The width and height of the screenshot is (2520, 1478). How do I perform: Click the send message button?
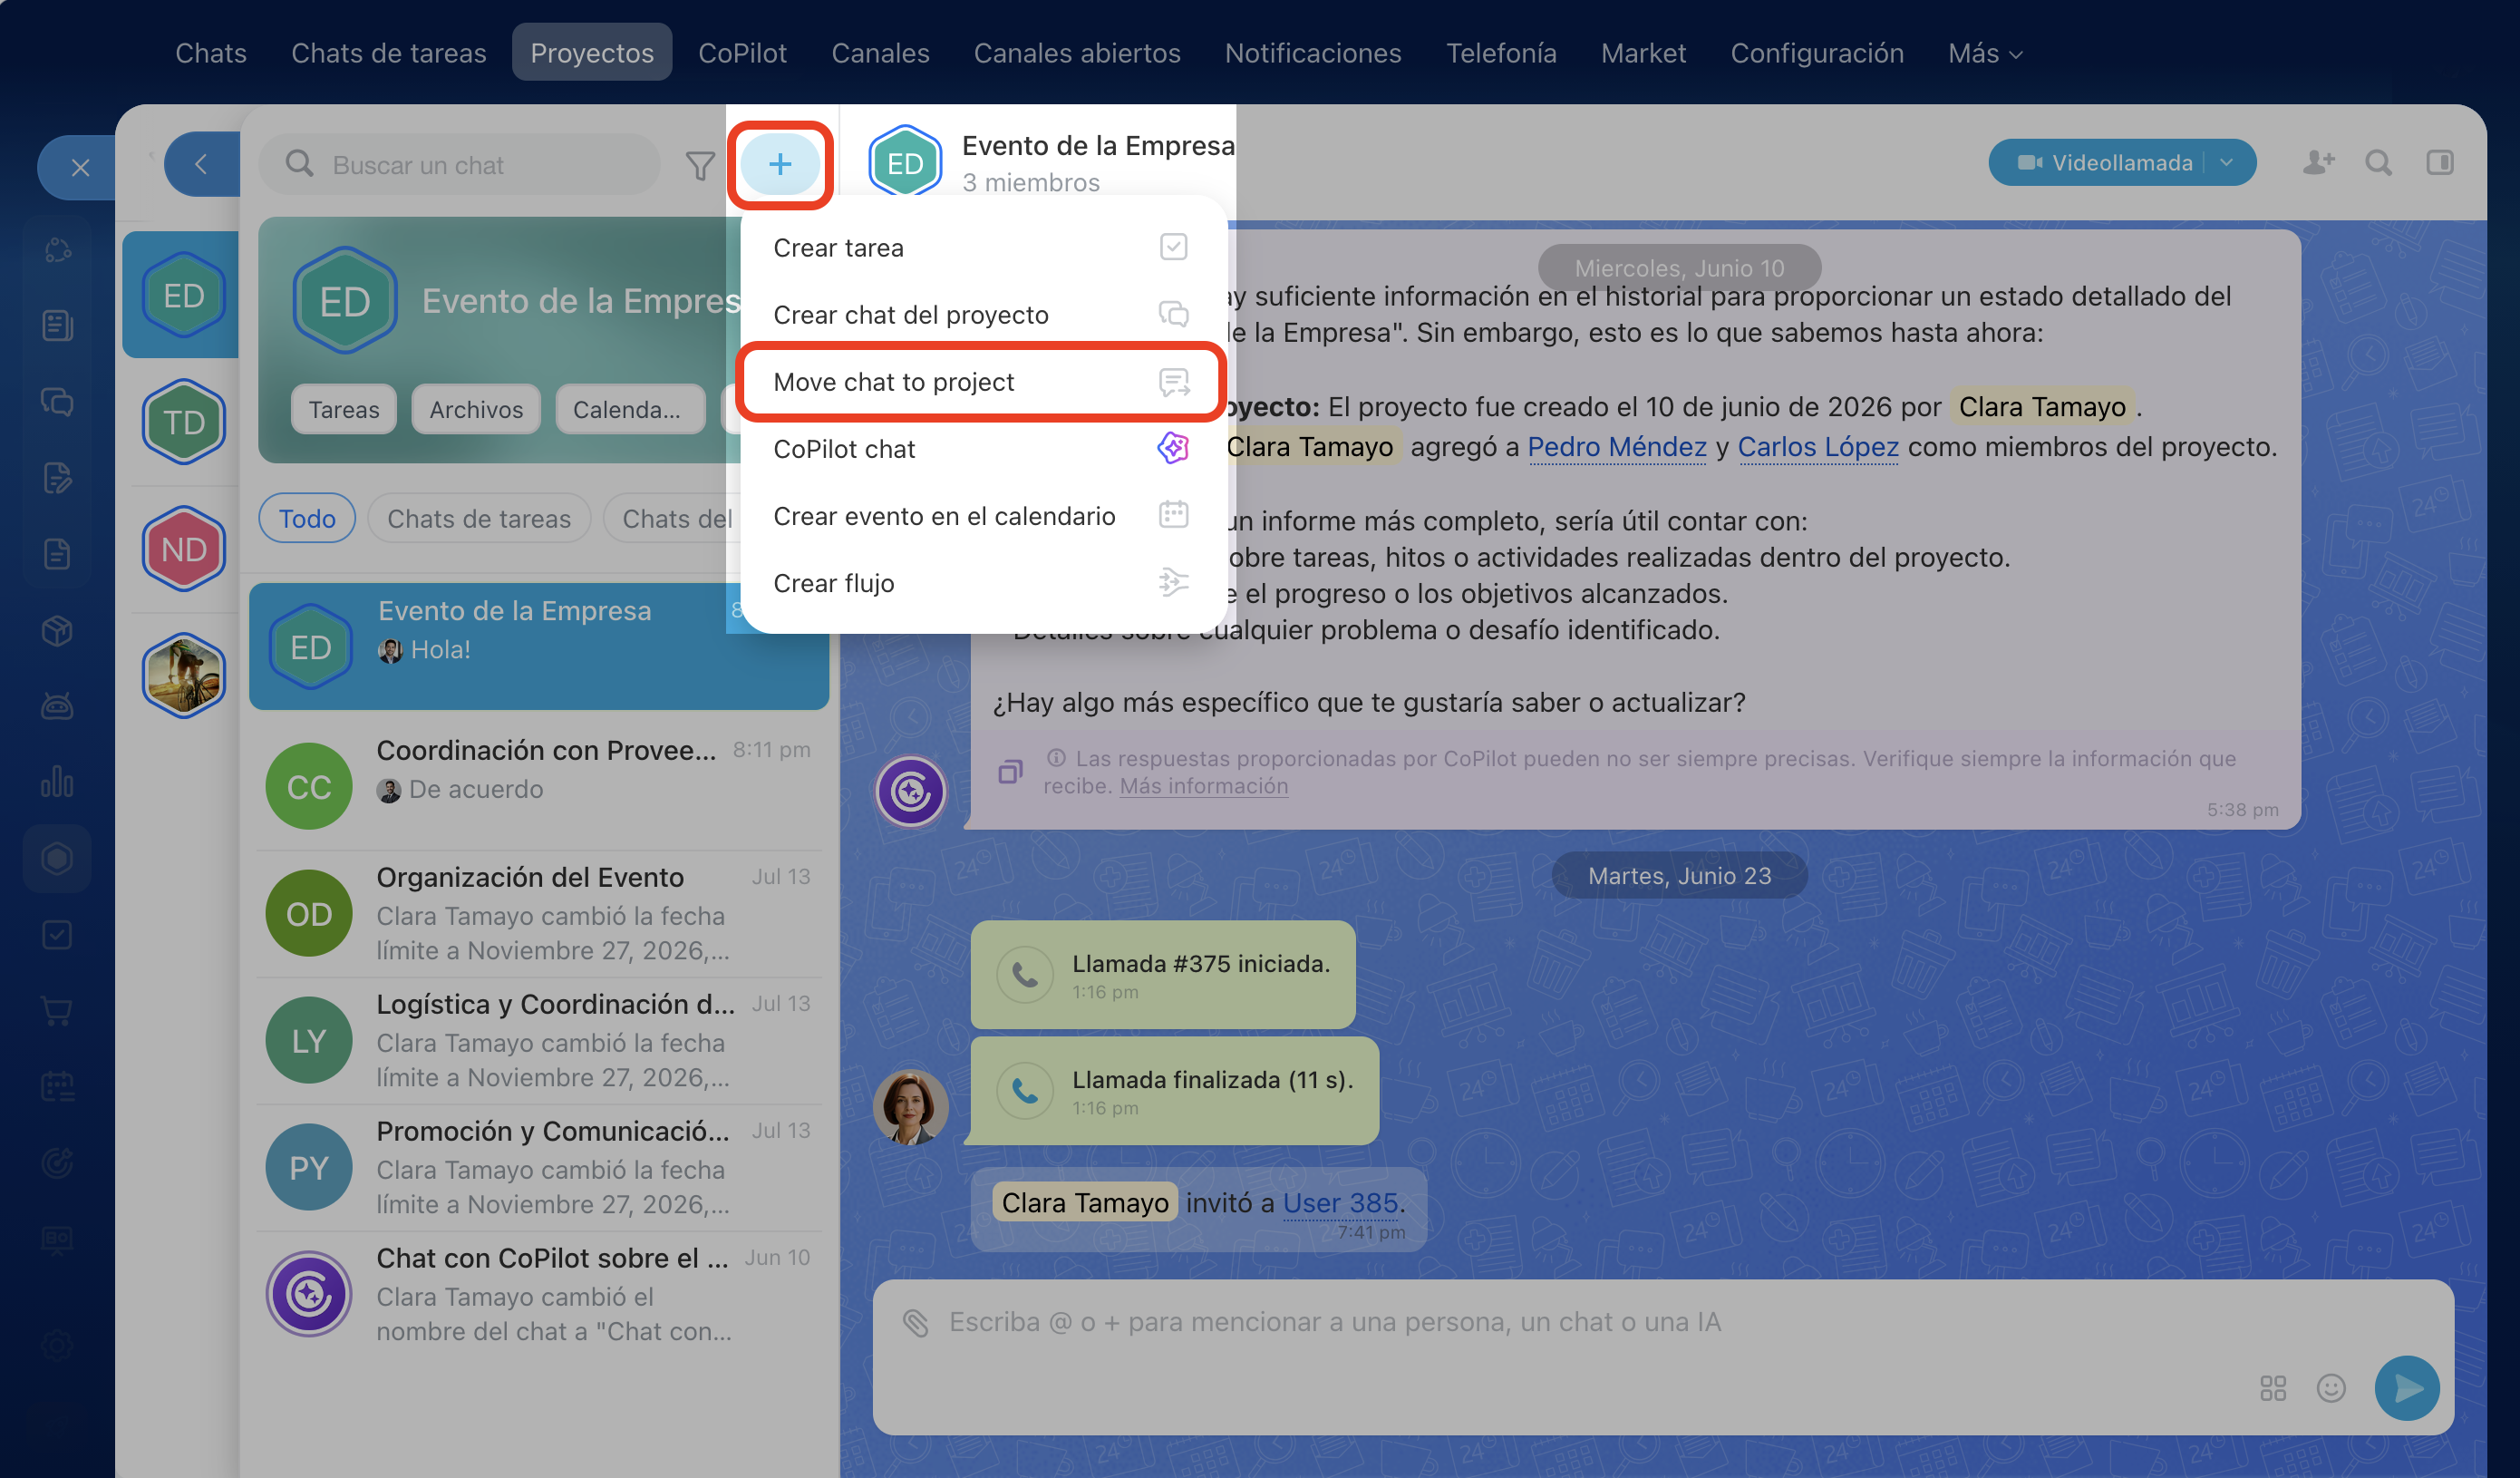(x=2407, y=1388)
